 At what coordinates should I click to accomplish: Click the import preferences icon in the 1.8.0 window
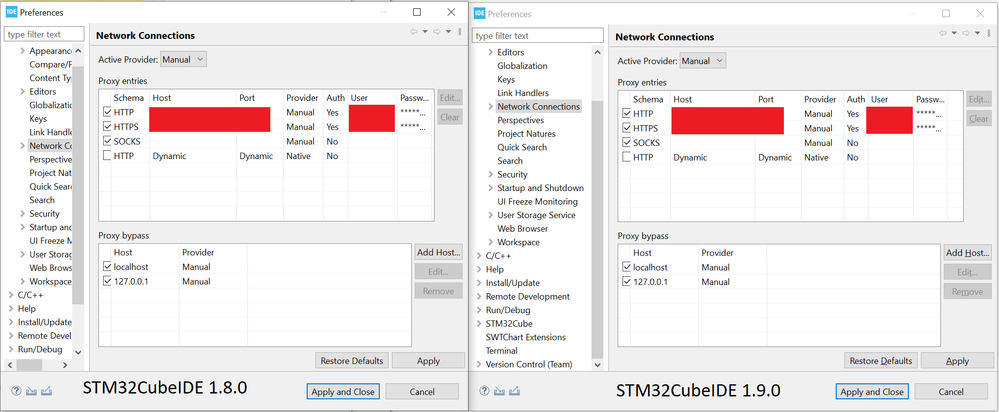(x=31, y=391)
